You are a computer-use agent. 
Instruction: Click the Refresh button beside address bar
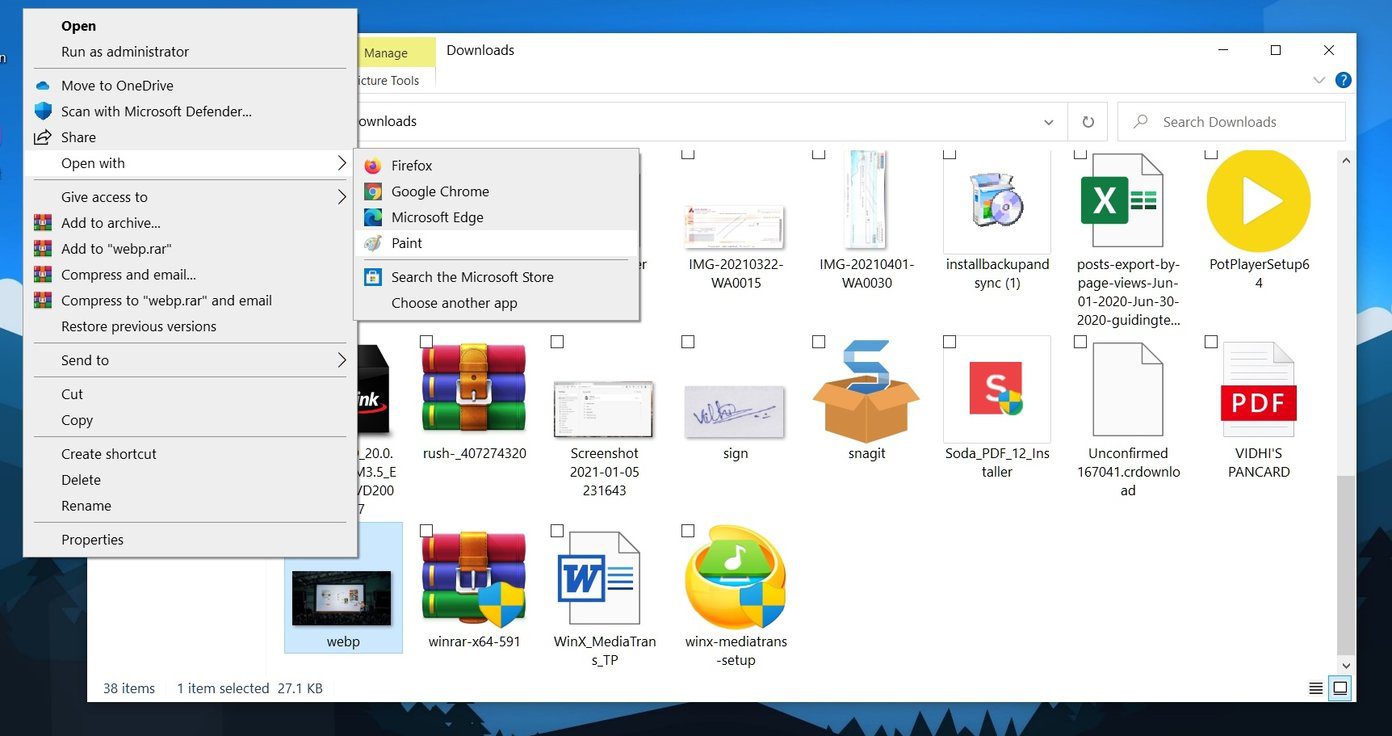point(1088,122)
